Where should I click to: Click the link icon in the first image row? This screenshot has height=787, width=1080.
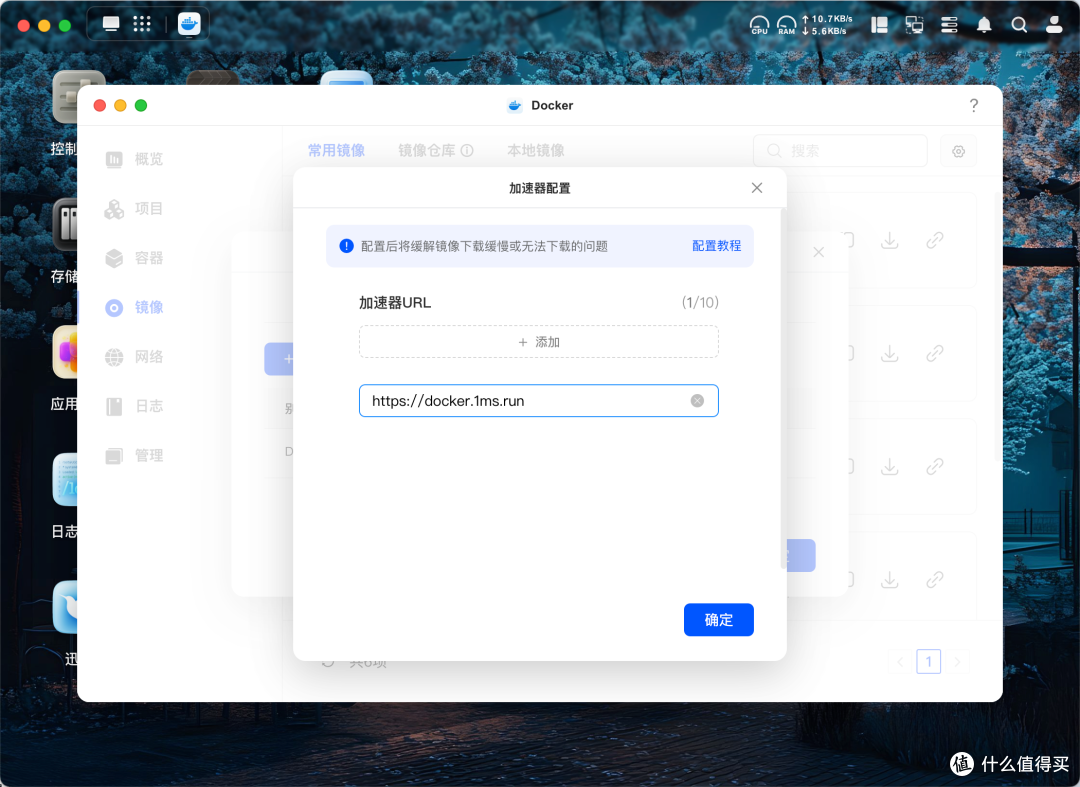[x=935, y=240]
